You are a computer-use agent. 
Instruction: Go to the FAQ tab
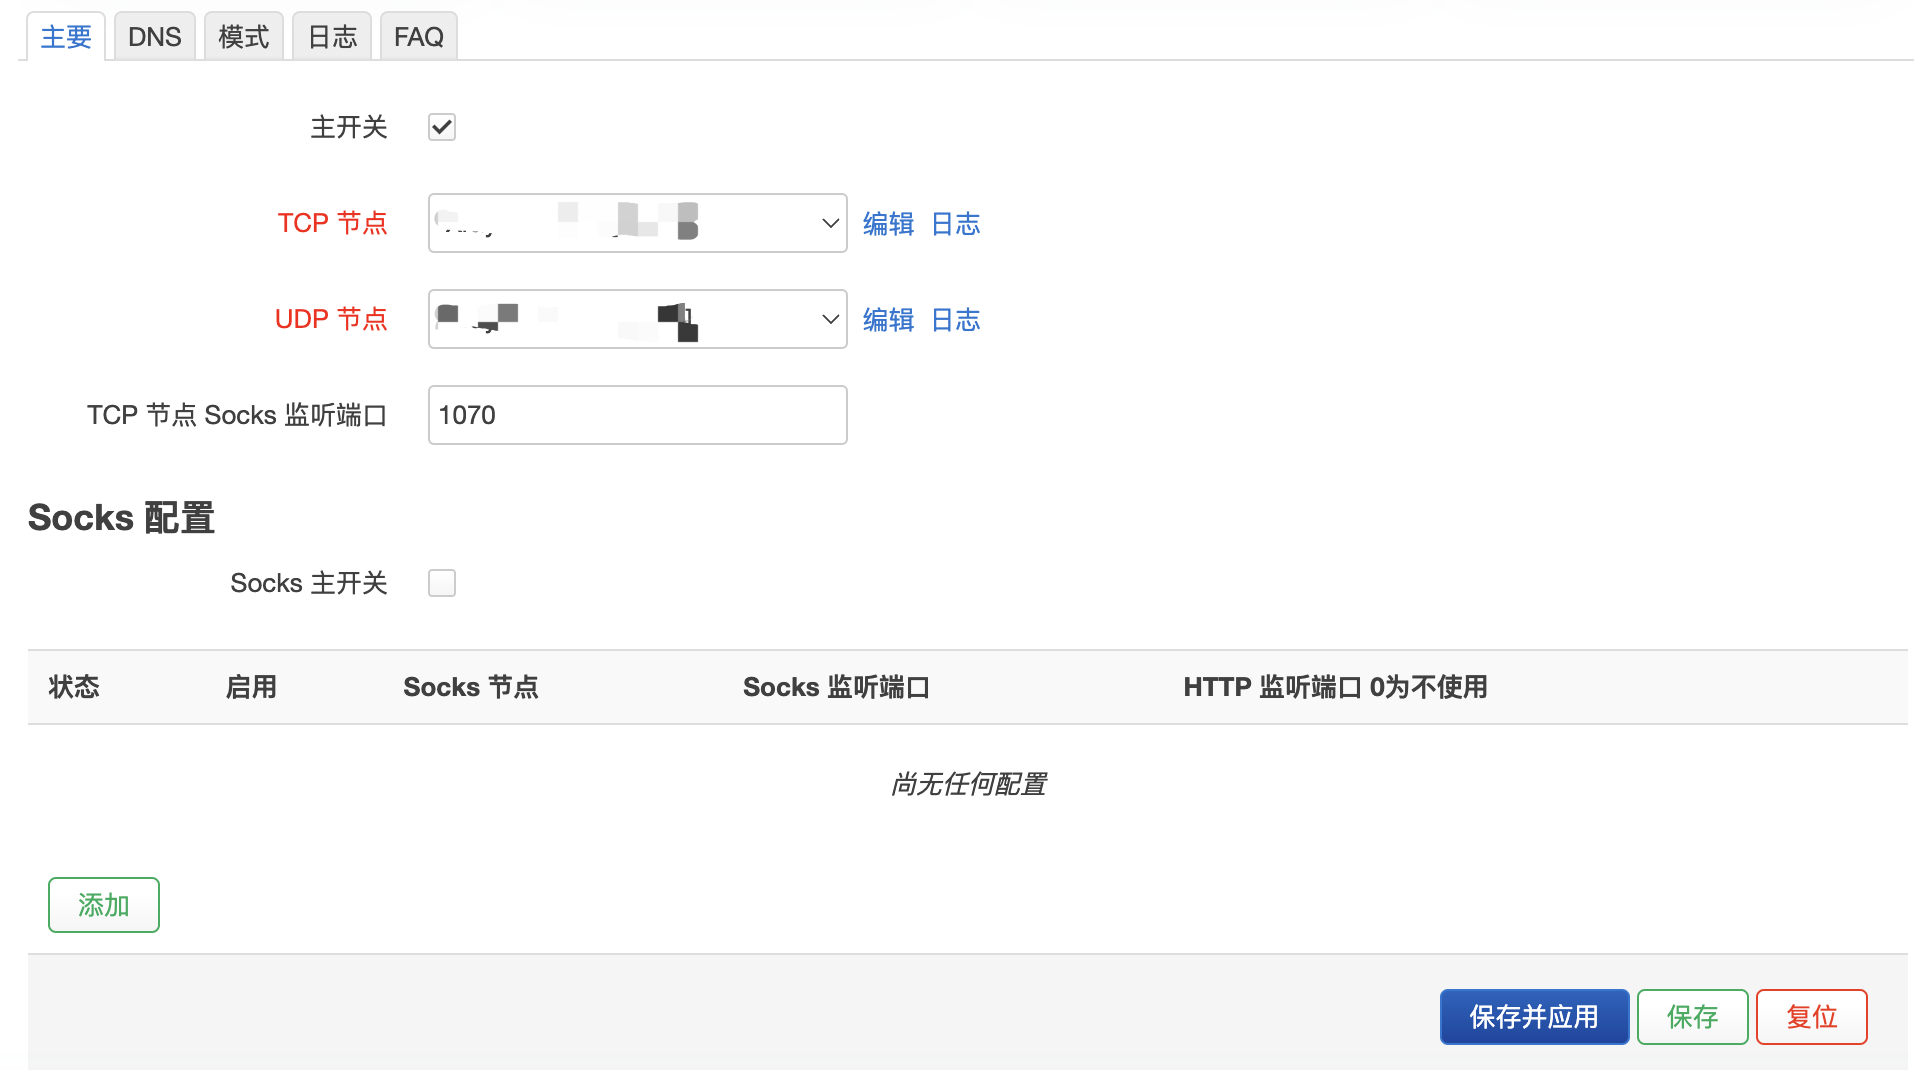(x=418, y=37)
